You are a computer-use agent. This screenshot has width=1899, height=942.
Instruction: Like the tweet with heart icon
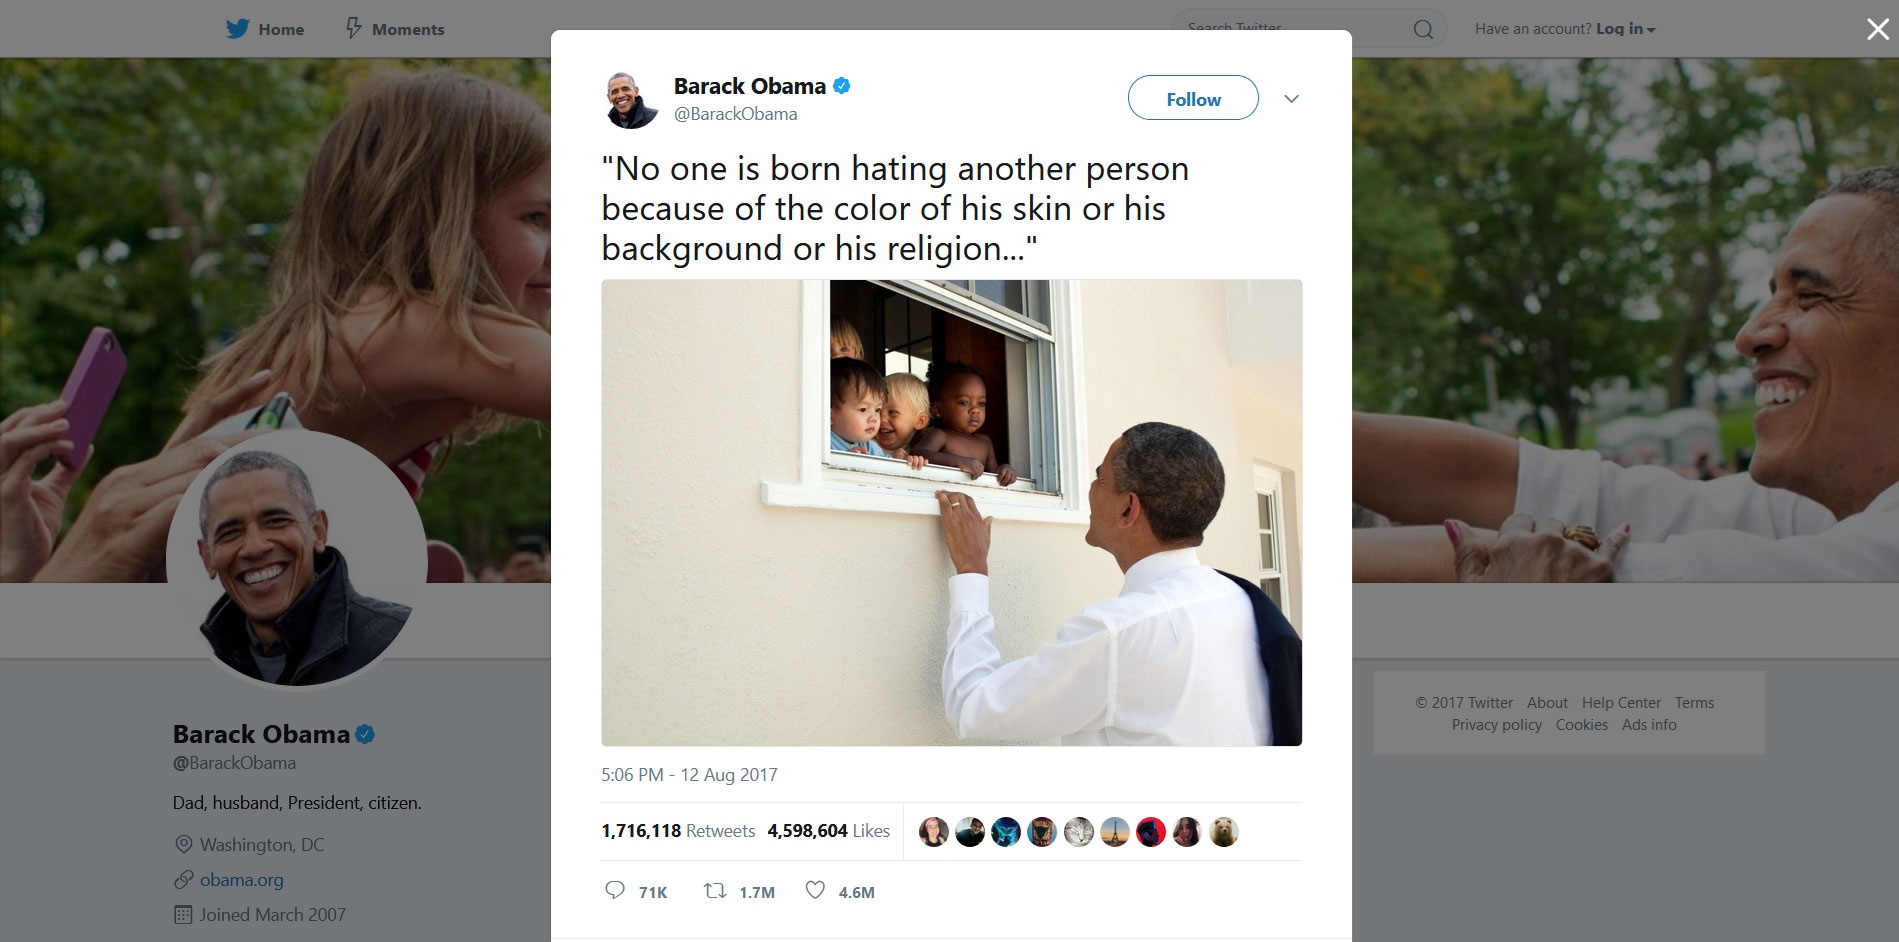[x=815, y=890]
